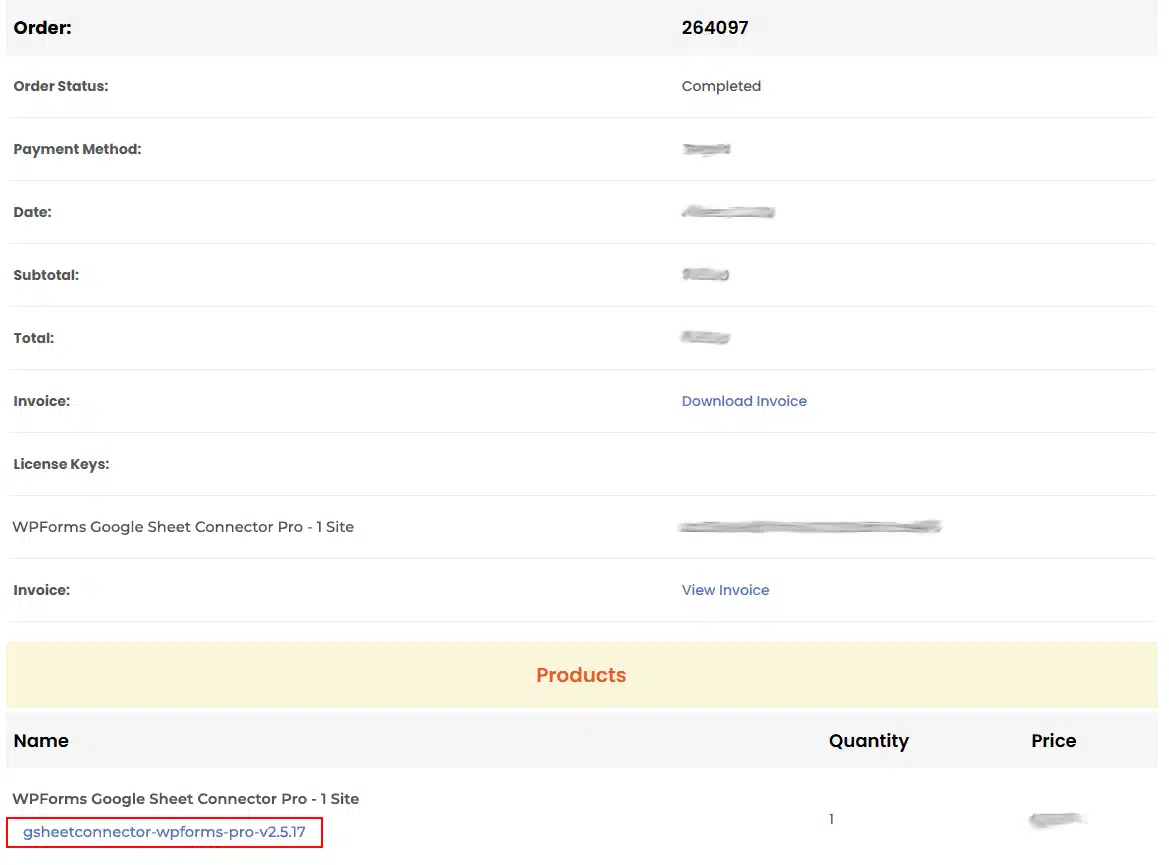Select the Completed status text
Image resolution: width=1169 pixels, height=865 pixels.
pyautogui.click(x=721, y=86)
